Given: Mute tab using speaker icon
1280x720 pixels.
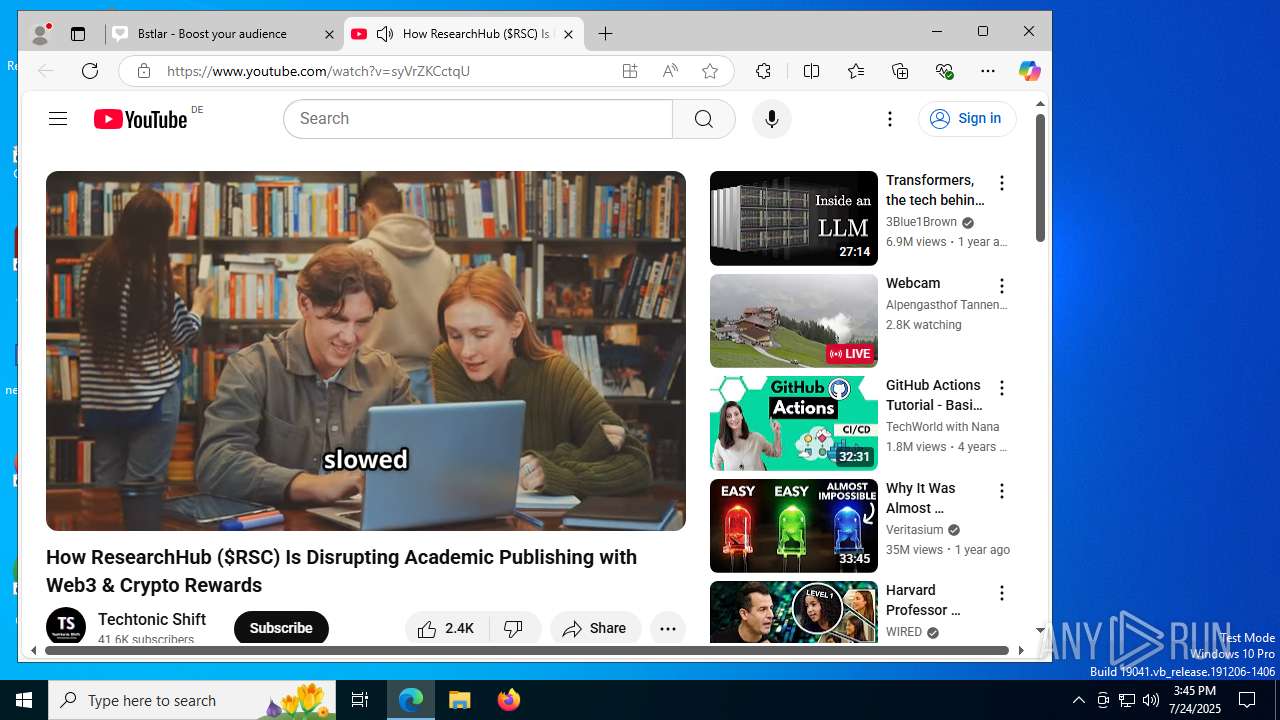Looking at the screenshot, I should point(385,34).
